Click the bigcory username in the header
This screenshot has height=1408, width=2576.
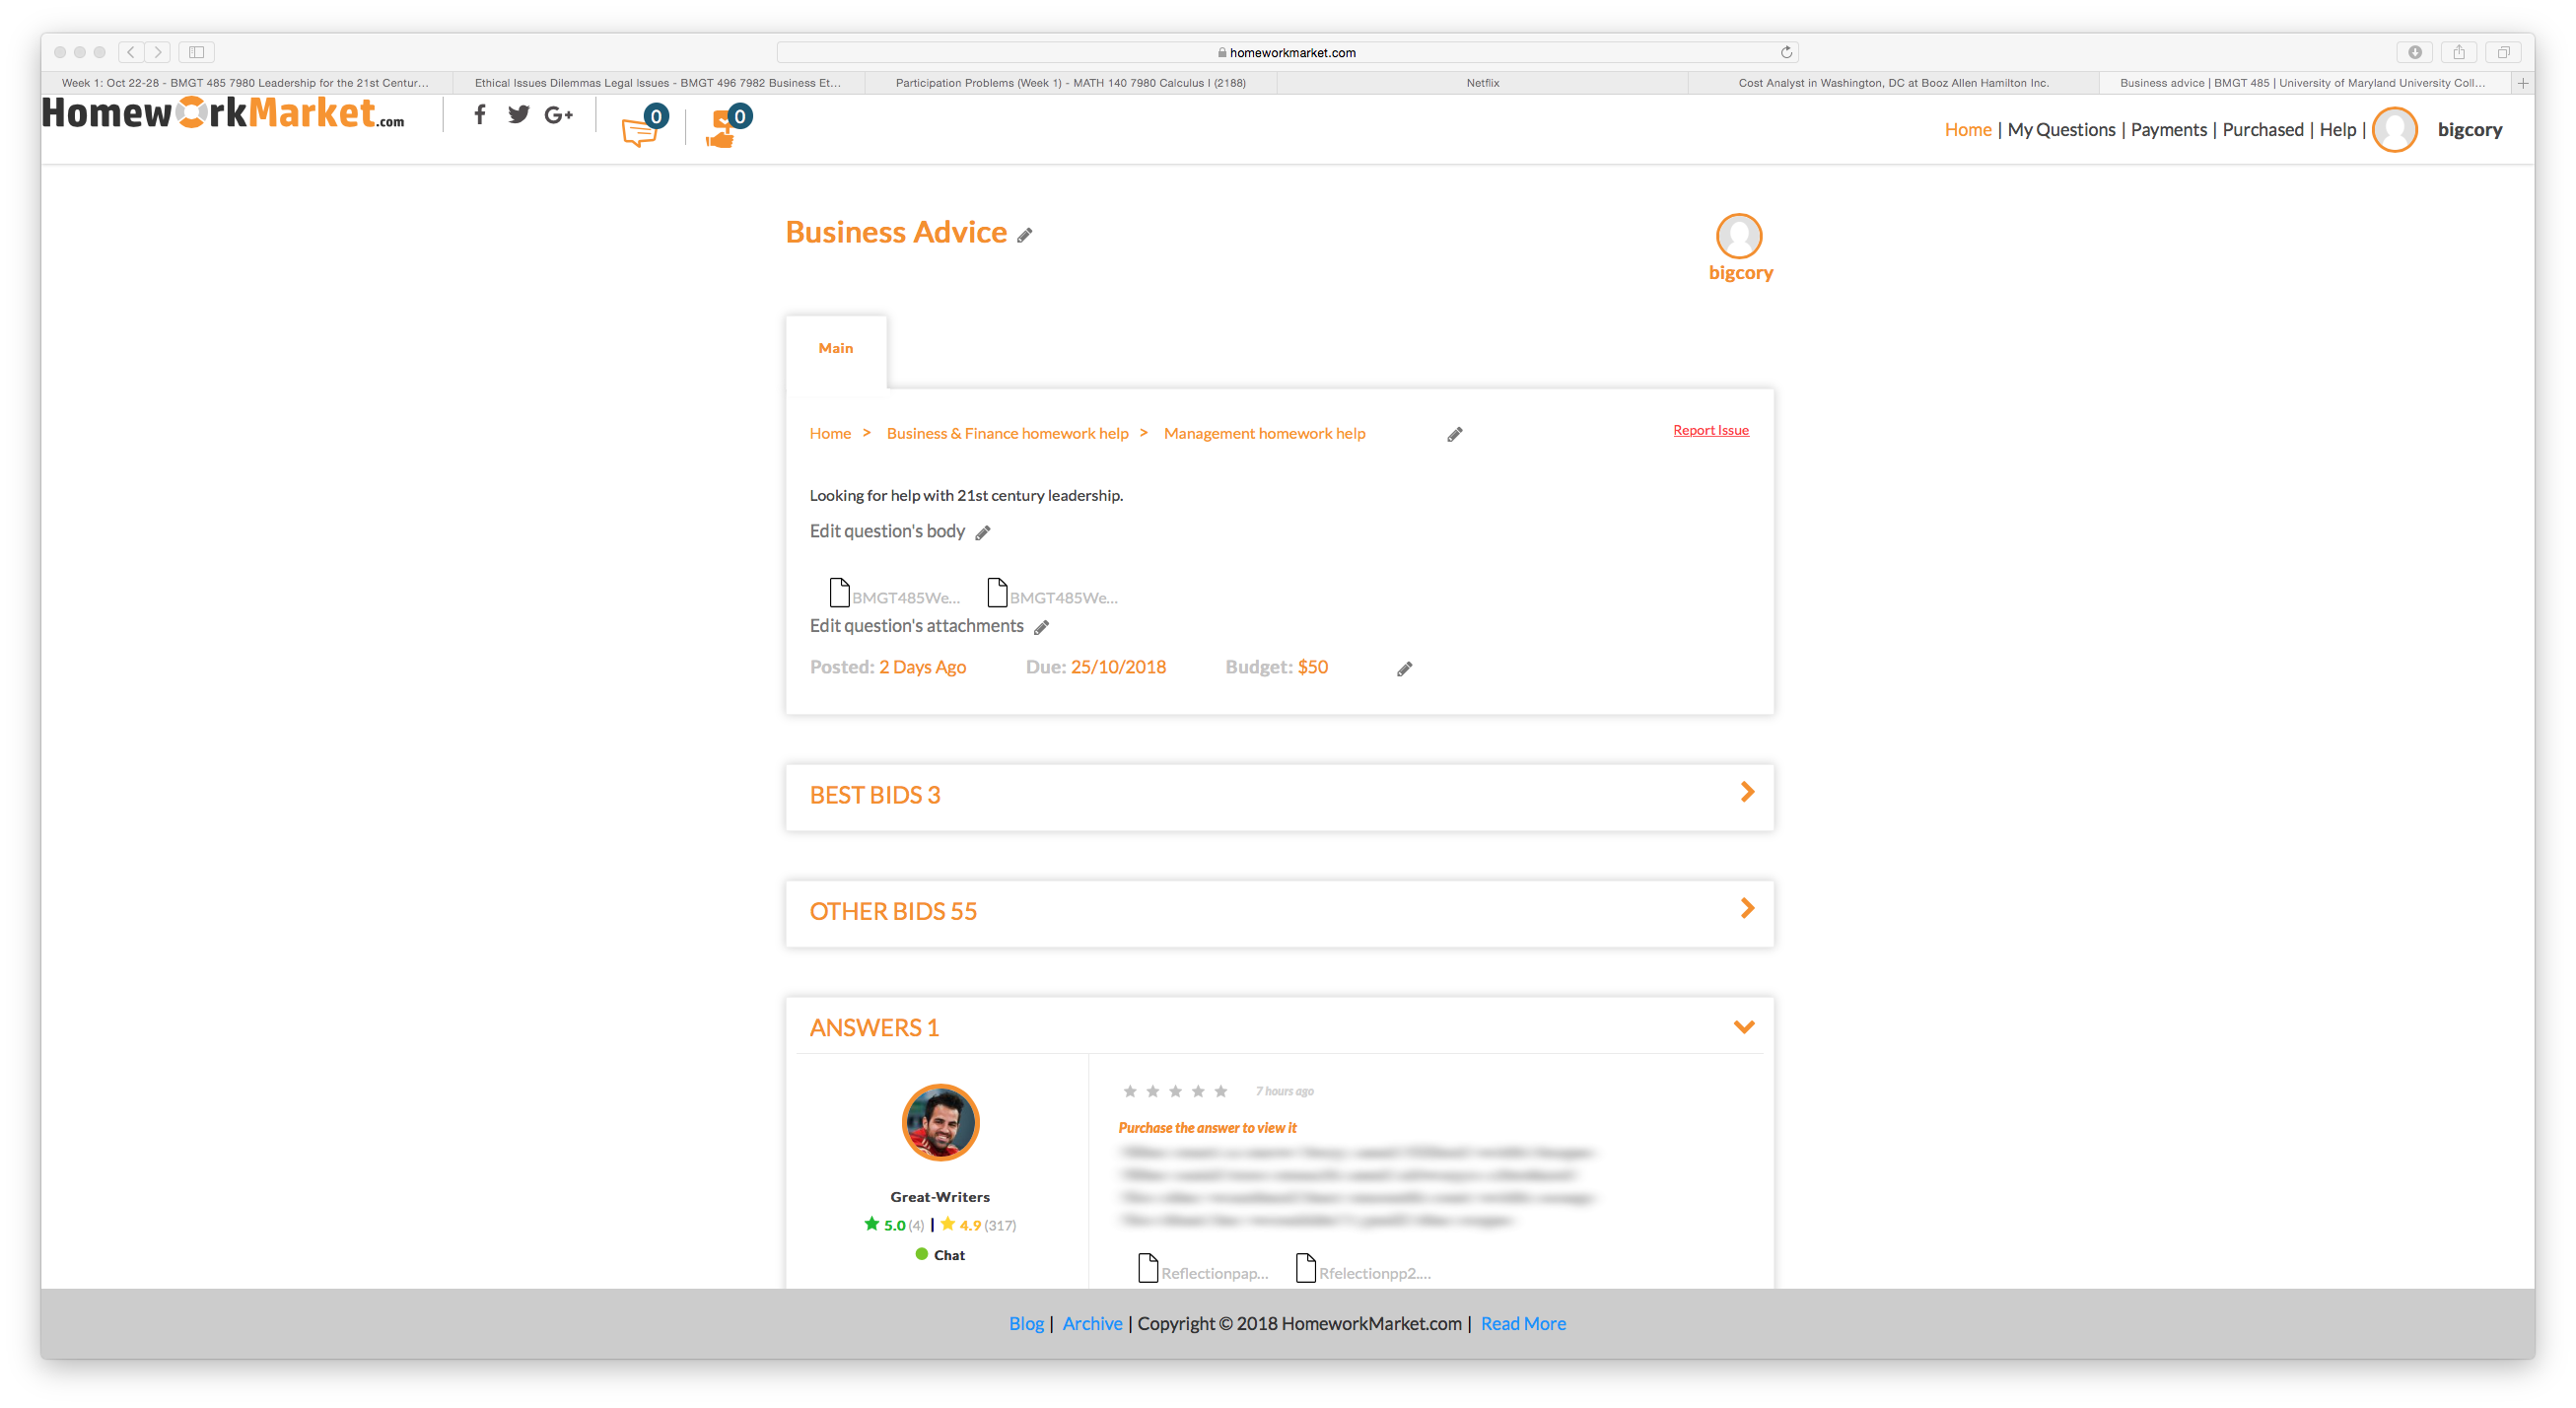(2469, 130)
